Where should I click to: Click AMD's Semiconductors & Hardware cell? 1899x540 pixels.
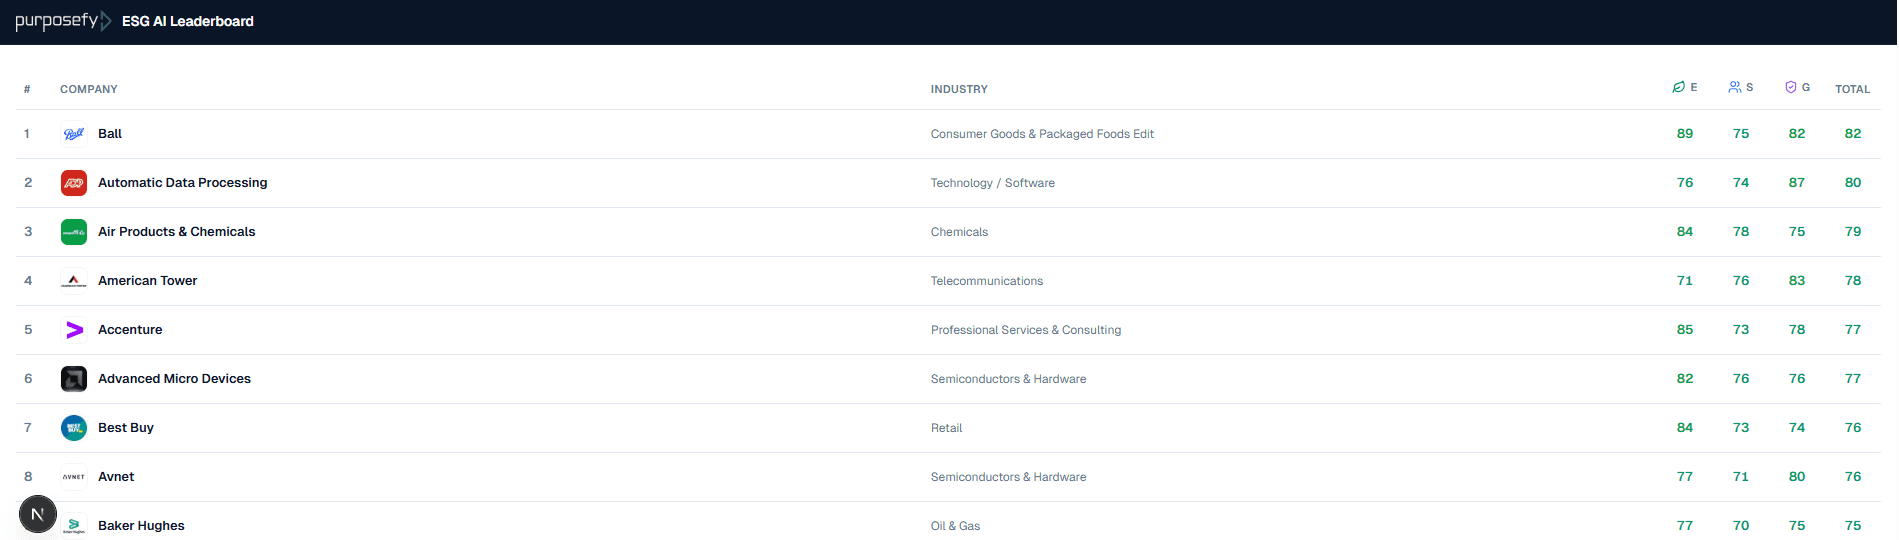[1008, 379]
